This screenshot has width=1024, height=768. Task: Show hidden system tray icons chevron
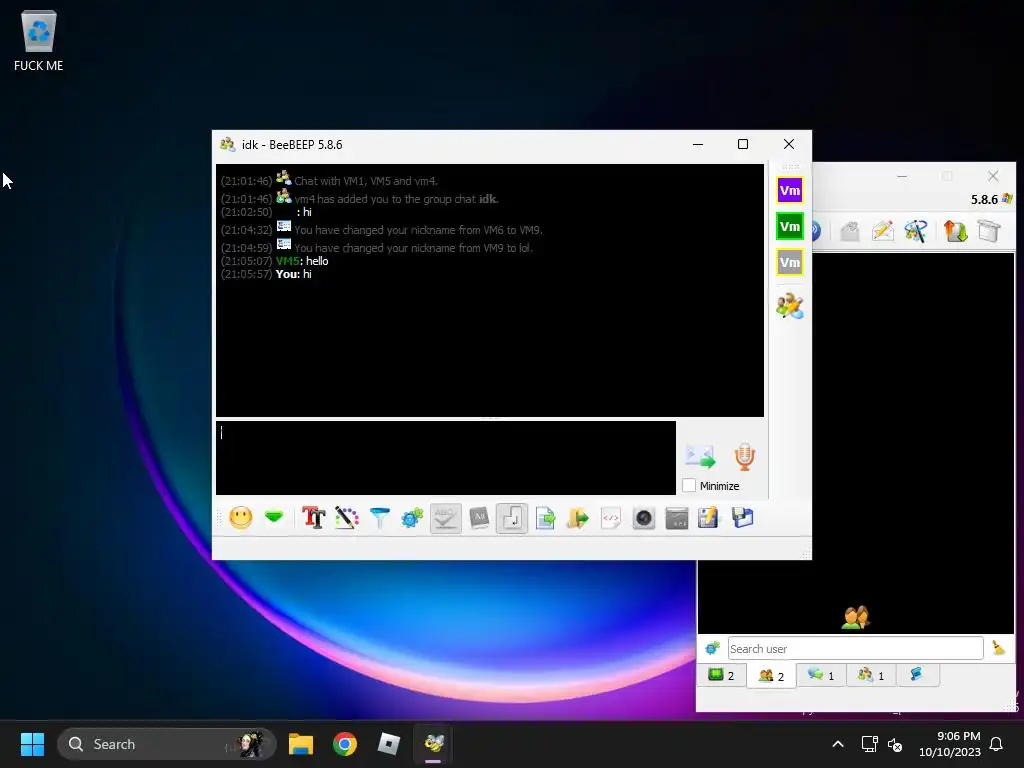(838, 744)
